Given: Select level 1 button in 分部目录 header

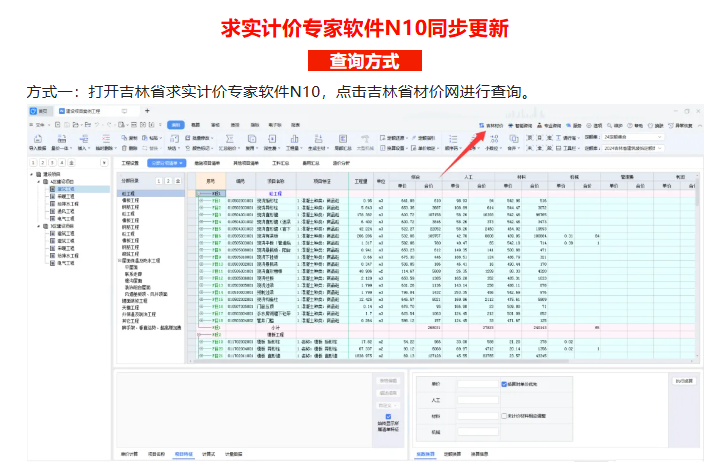Looking at the screenshot, I should coord(159,181).
